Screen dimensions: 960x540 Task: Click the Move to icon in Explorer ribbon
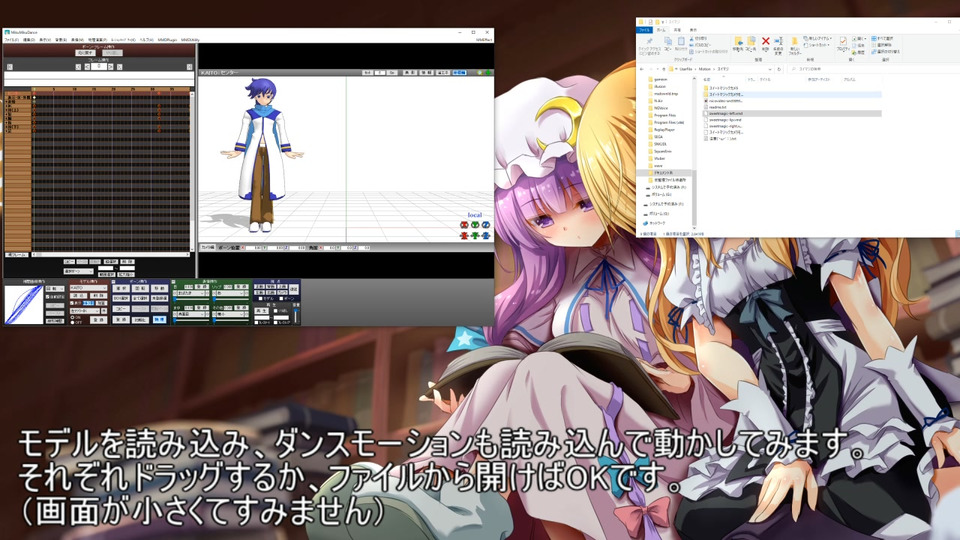[738, 42]
